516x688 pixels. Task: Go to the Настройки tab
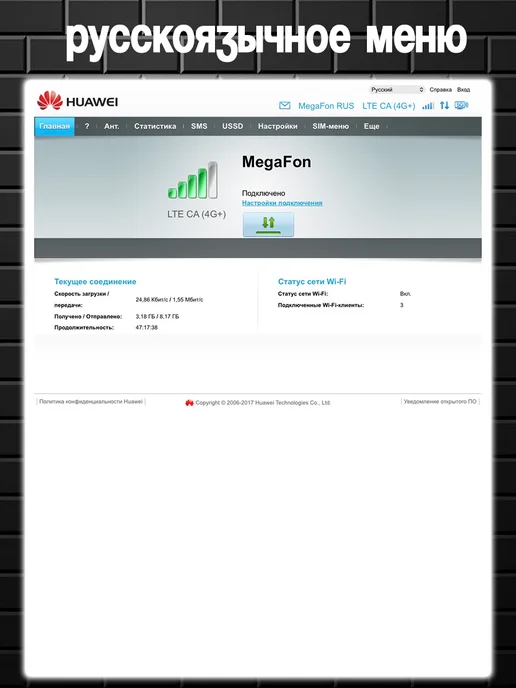pyautogui.click(x=277, y=126)
